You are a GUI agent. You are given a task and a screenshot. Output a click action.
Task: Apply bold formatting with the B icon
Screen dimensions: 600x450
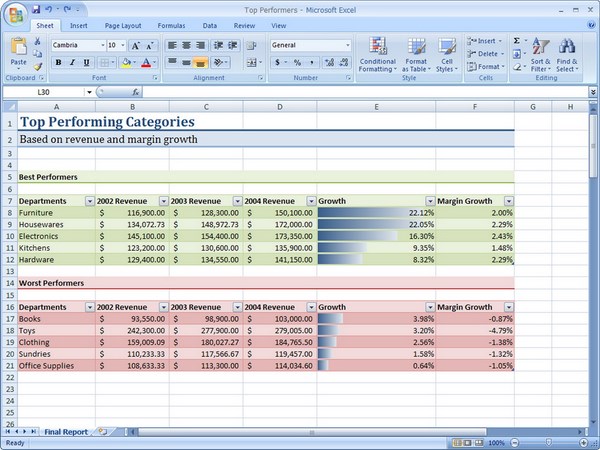58,62
